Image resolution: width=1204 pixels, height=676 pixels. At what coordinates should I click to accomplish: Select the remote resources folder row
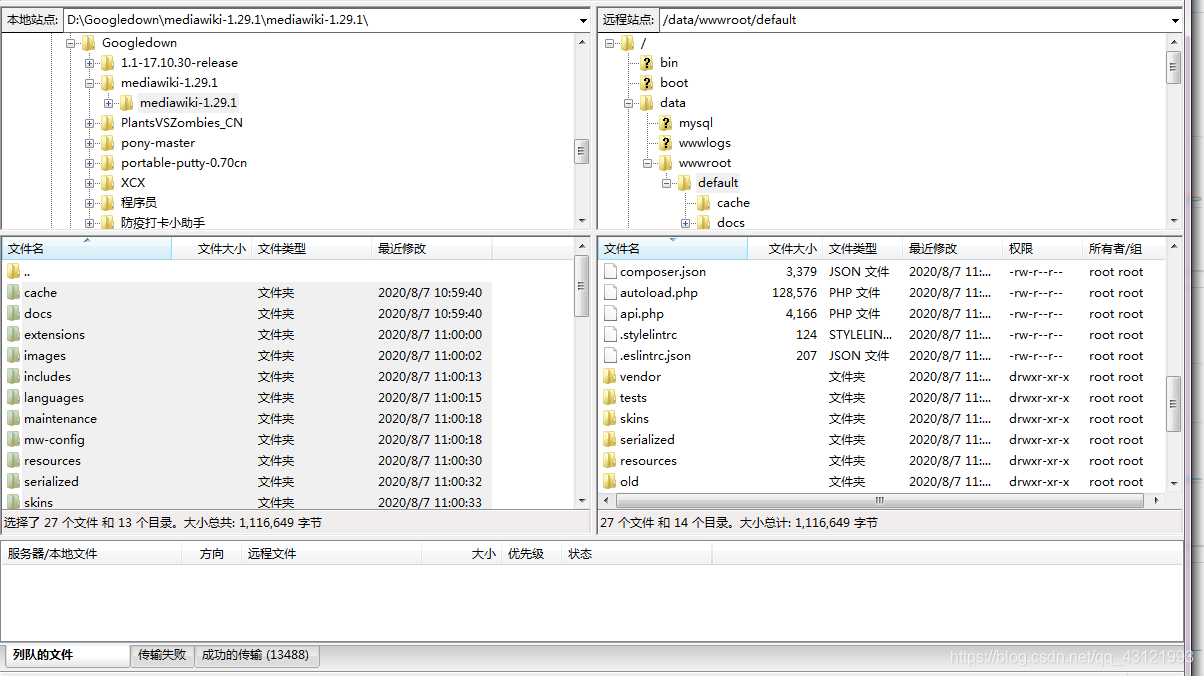tap(880, 461)
